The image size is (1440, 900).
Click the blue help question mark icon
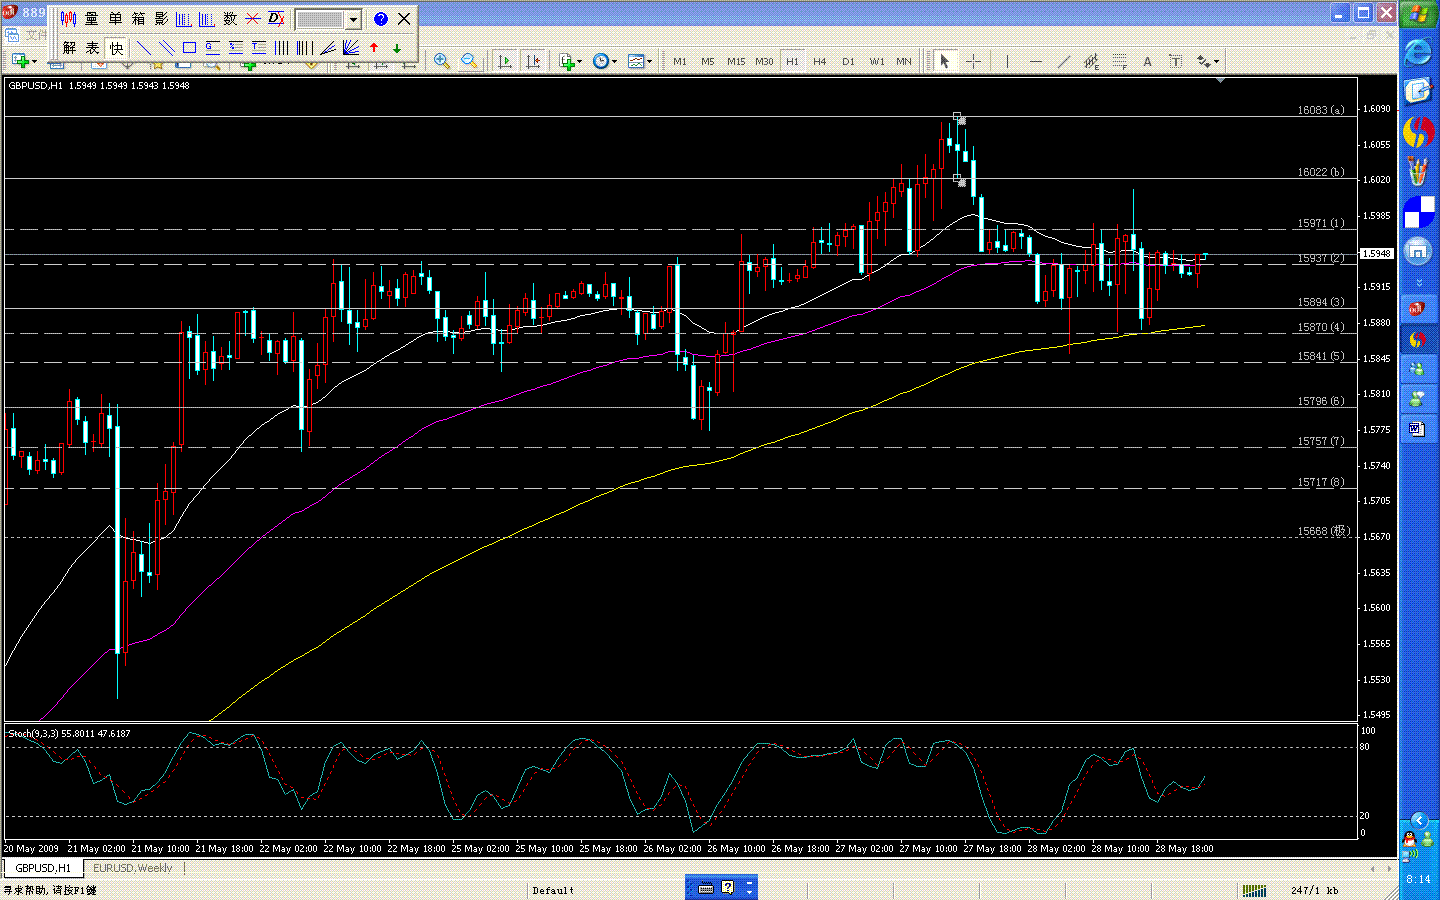380,19
